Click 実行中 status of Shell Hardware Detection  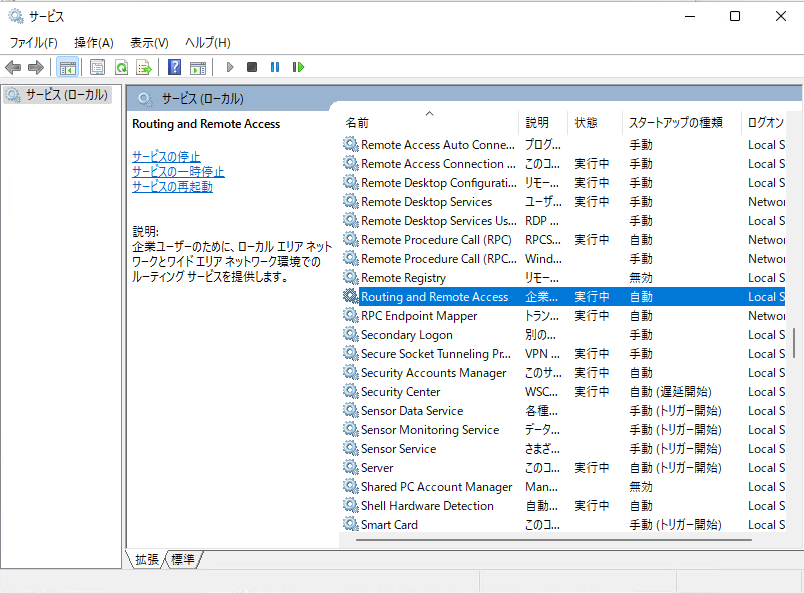[x=592, y=505]
